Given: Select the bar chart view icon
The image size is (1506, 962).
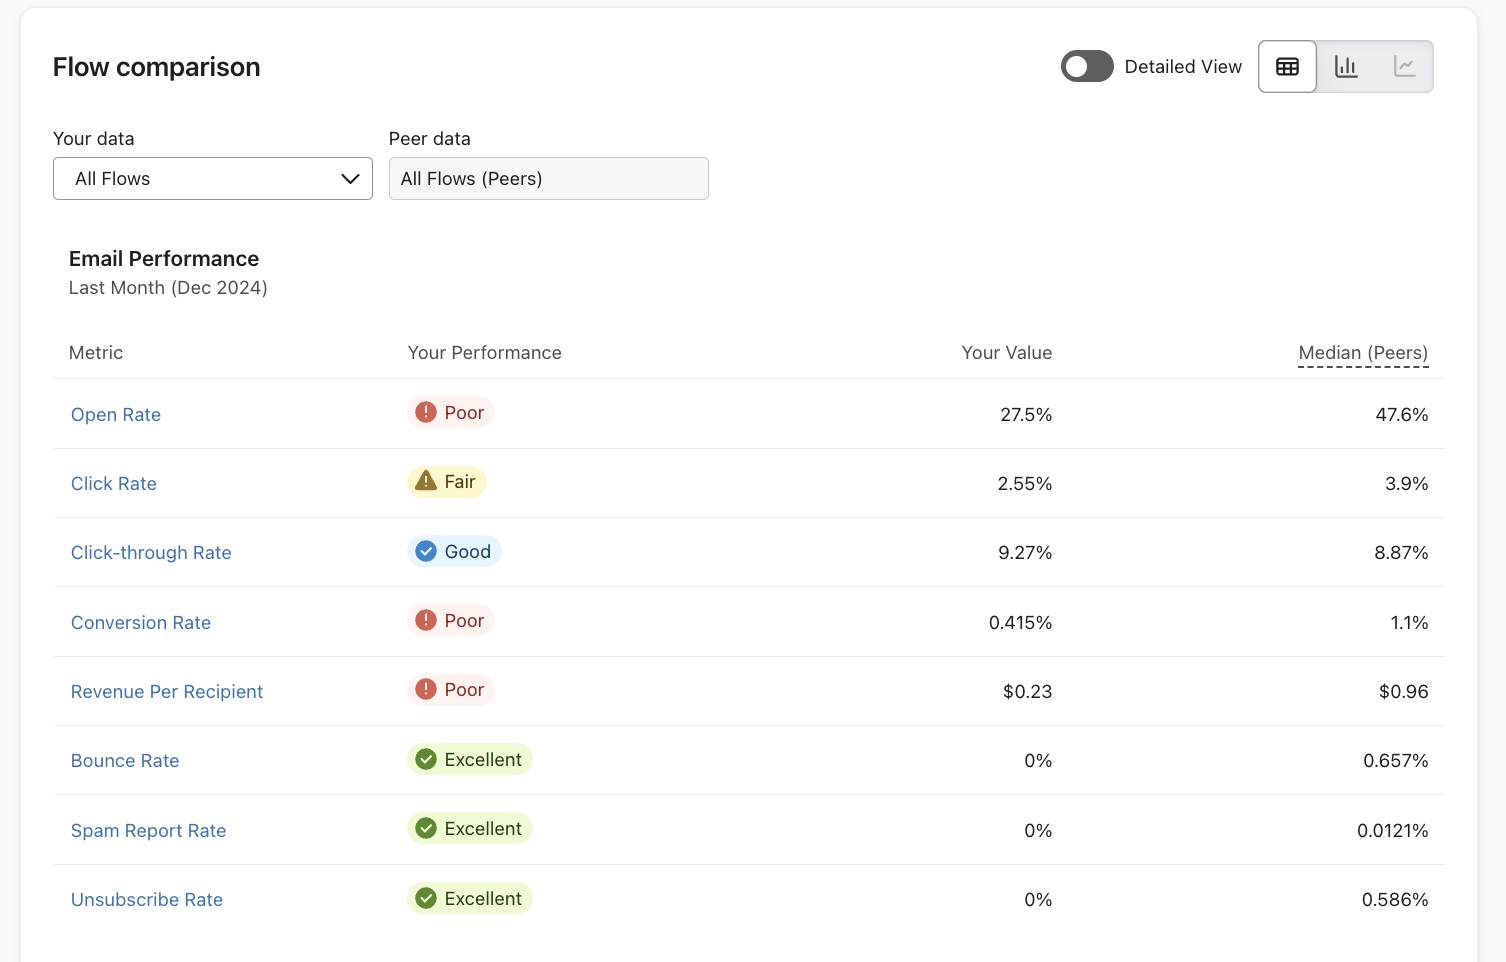Looking at the screenshot, I should 1346,66.
